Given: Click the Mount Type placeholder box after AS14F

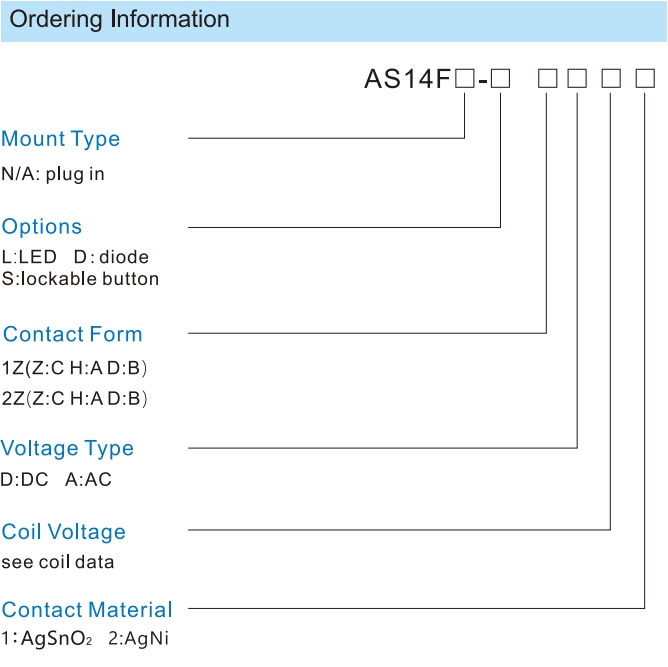Looking at the screenshot, I should pos(464,79).
